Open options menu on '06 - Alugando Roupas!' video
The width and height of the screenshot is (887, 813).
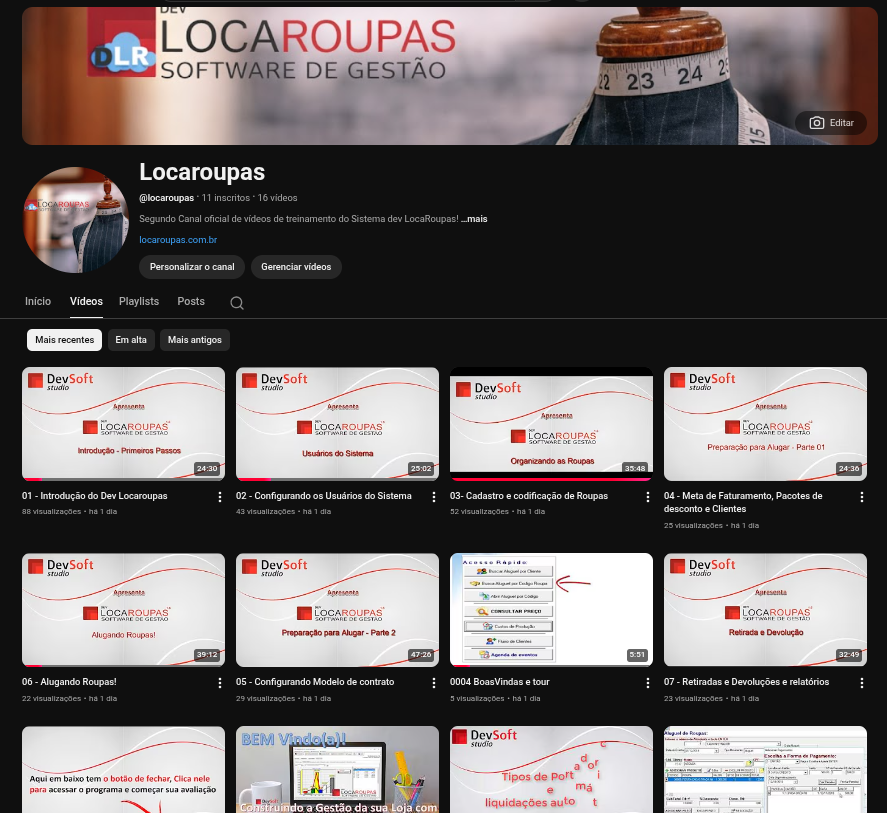pyautogui.click(x=219, y=683)
